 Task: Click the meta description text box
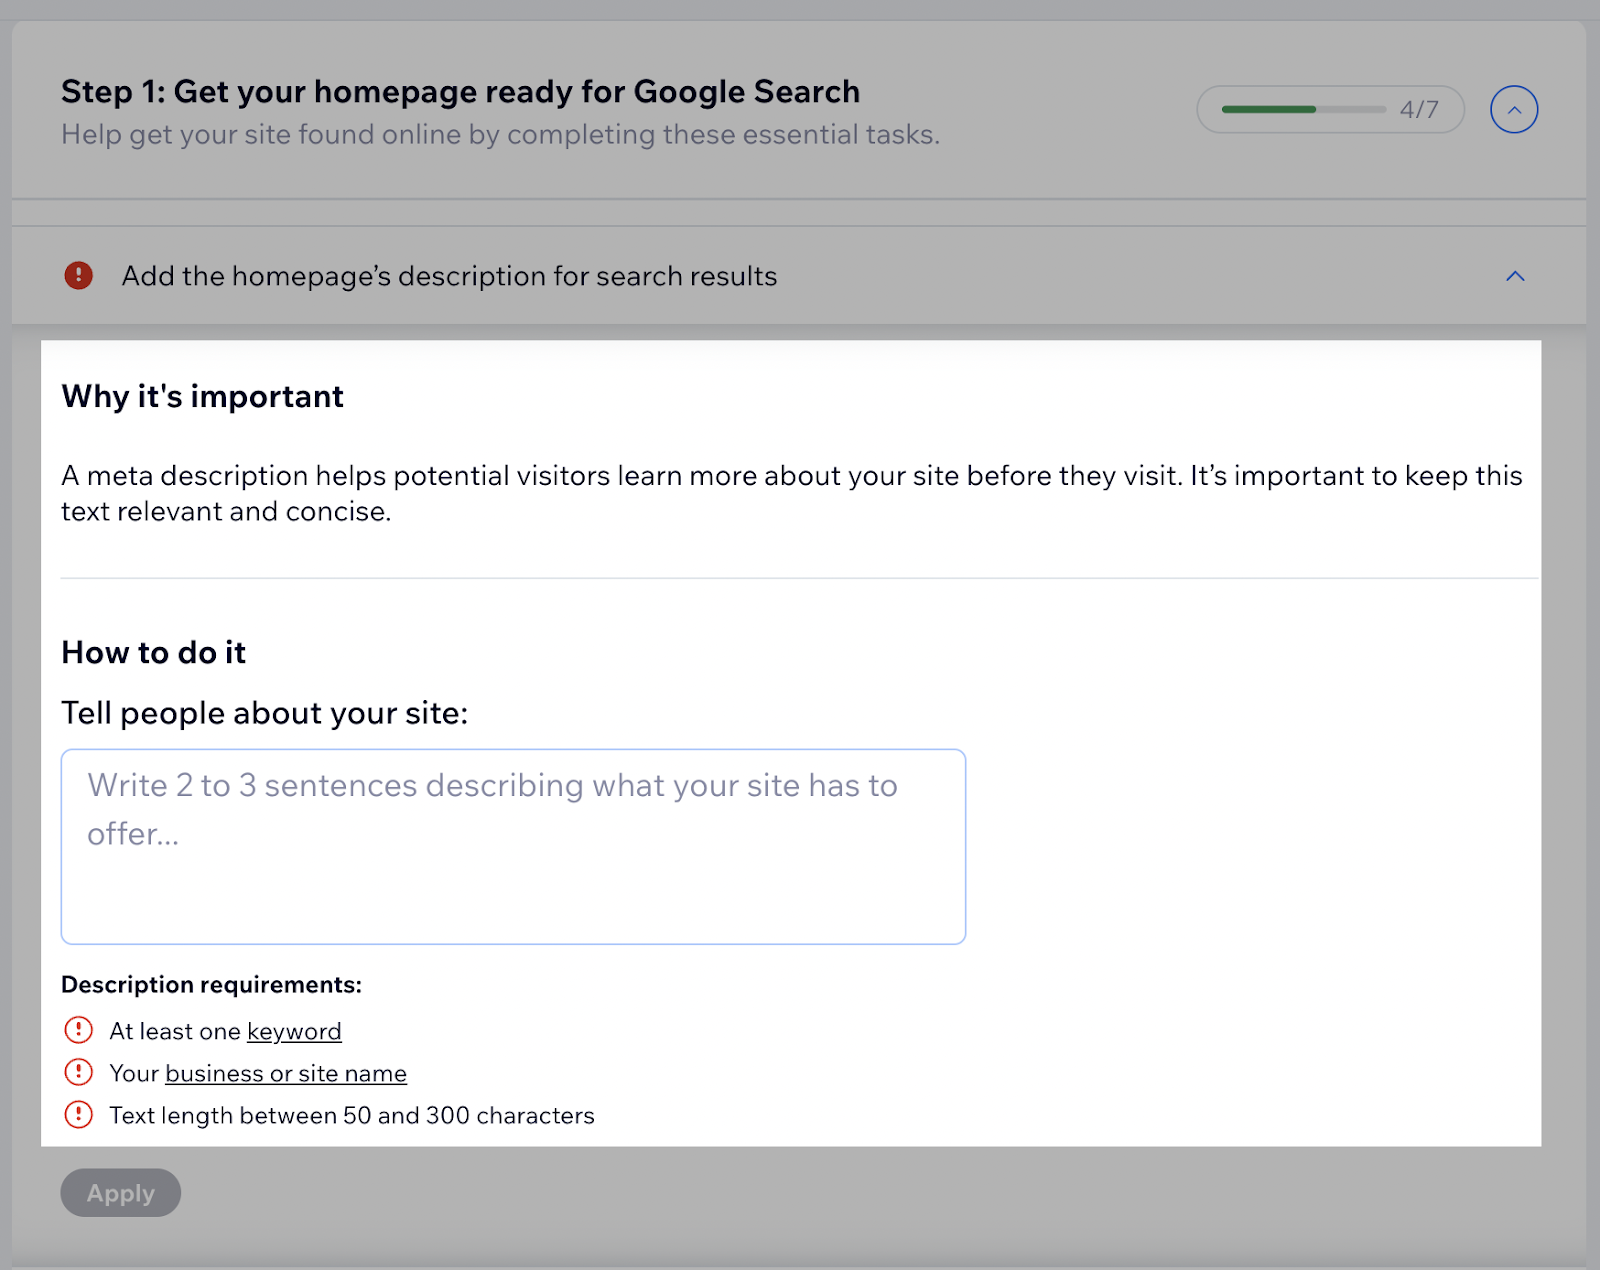[x=512, y=845]
